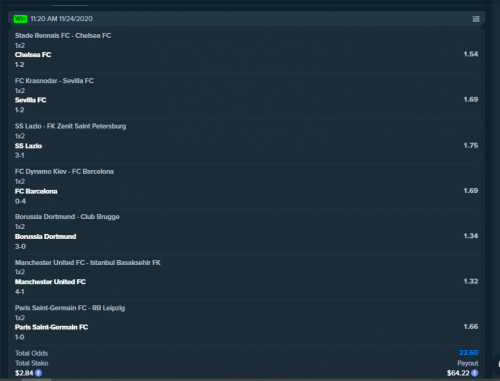The width and height of the screenshot is (500, 381).
Task: Click the horizontal scrollbar thumb at bottom
Action: click(x=37, y=380)
